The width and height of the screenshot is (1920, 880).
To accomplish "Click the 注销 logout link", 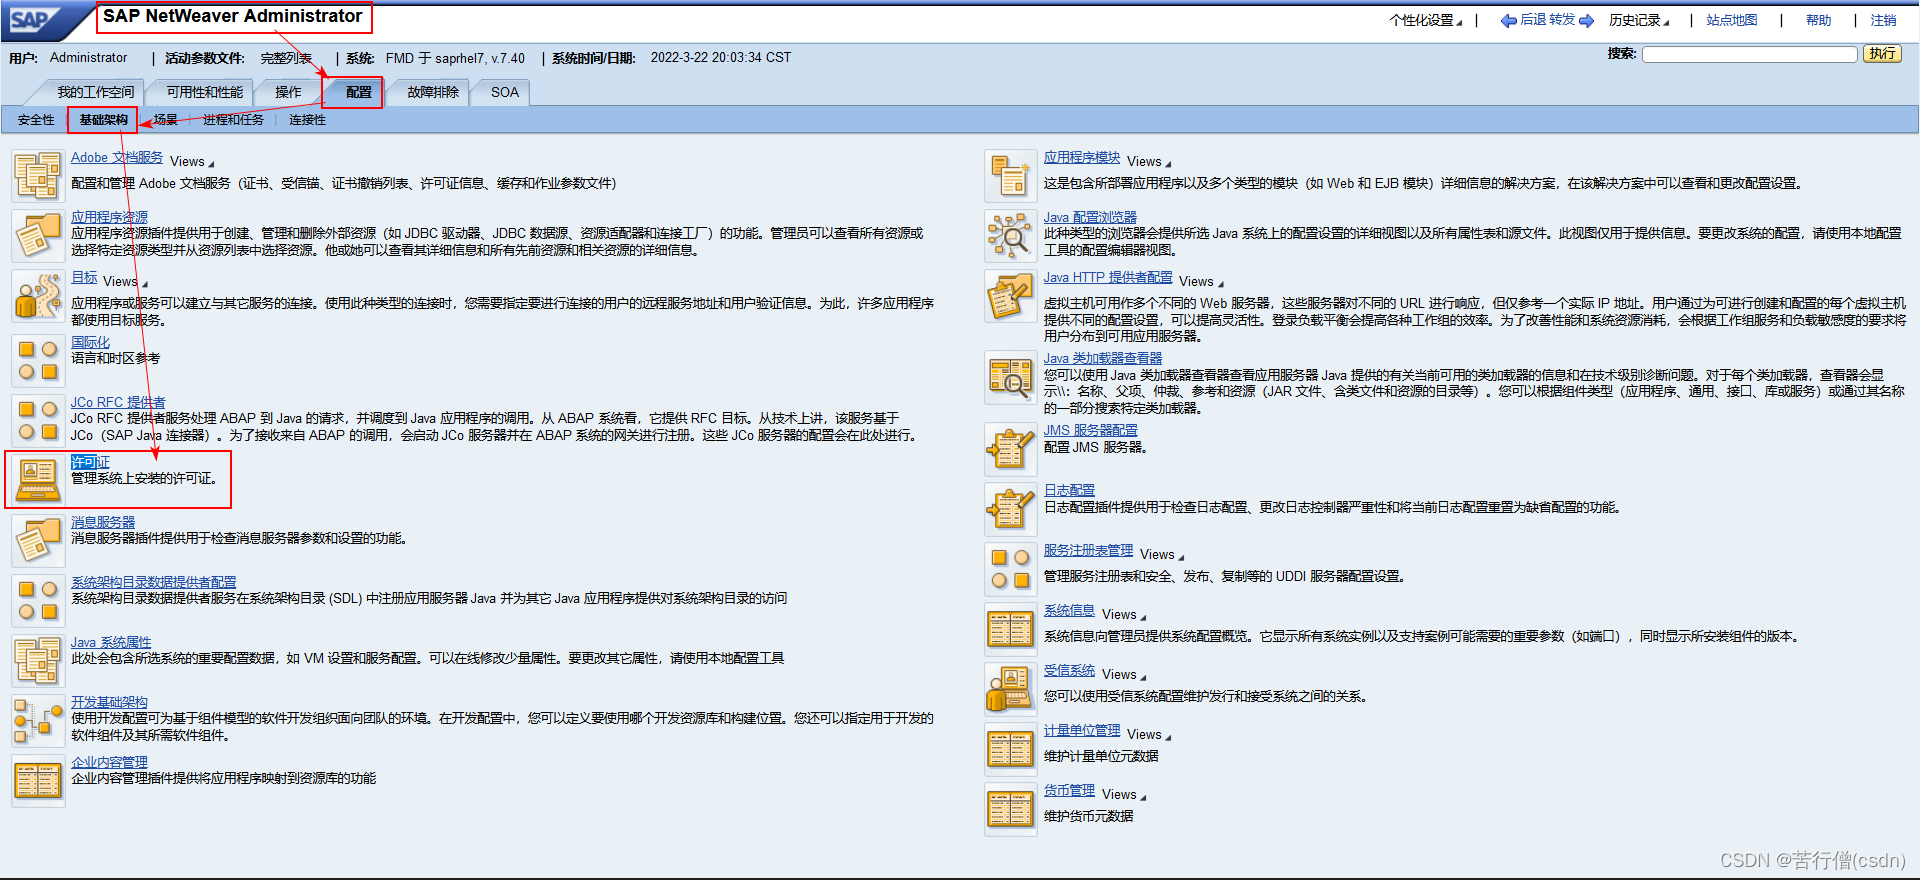I will 1884,21.
